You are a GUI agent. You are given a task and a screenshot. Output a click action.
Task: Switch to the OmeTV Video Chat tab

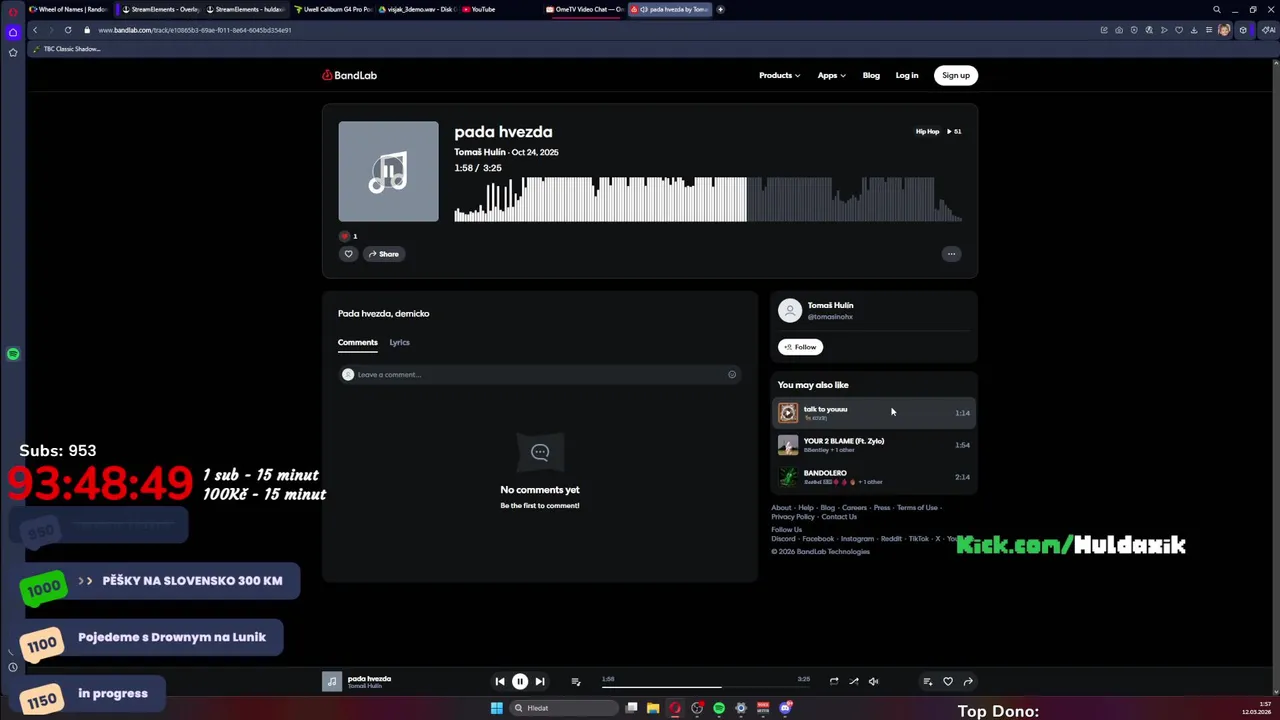585,9
